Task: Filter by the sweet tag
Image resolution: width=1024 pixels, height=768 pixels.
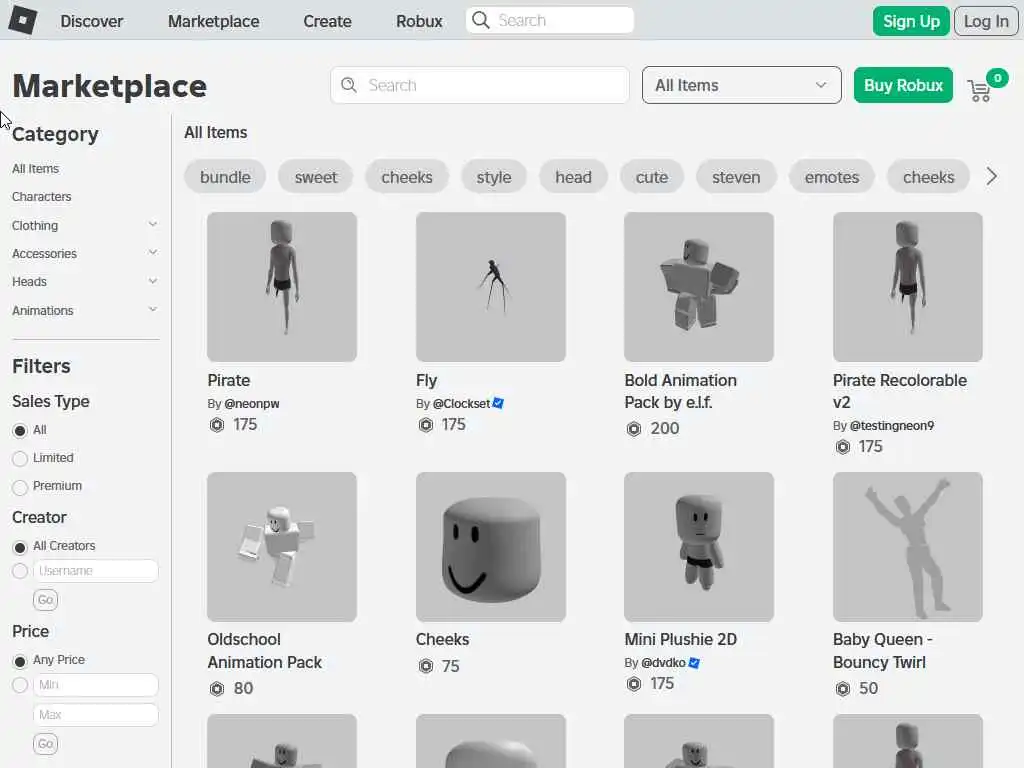Action: pos(315,177)
